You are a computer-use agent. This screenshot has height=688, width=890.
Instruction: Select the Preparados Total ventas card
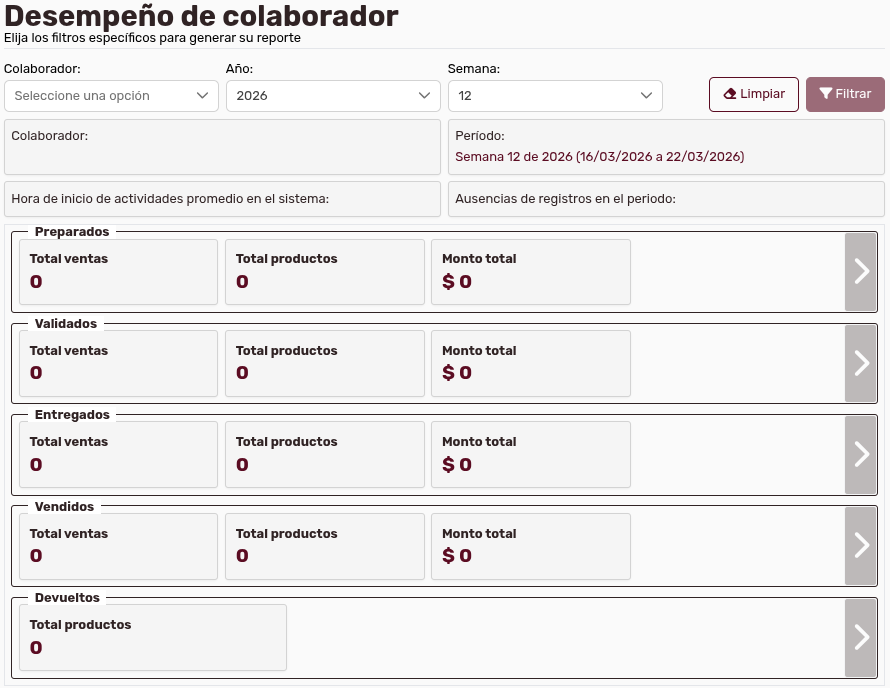118,271
